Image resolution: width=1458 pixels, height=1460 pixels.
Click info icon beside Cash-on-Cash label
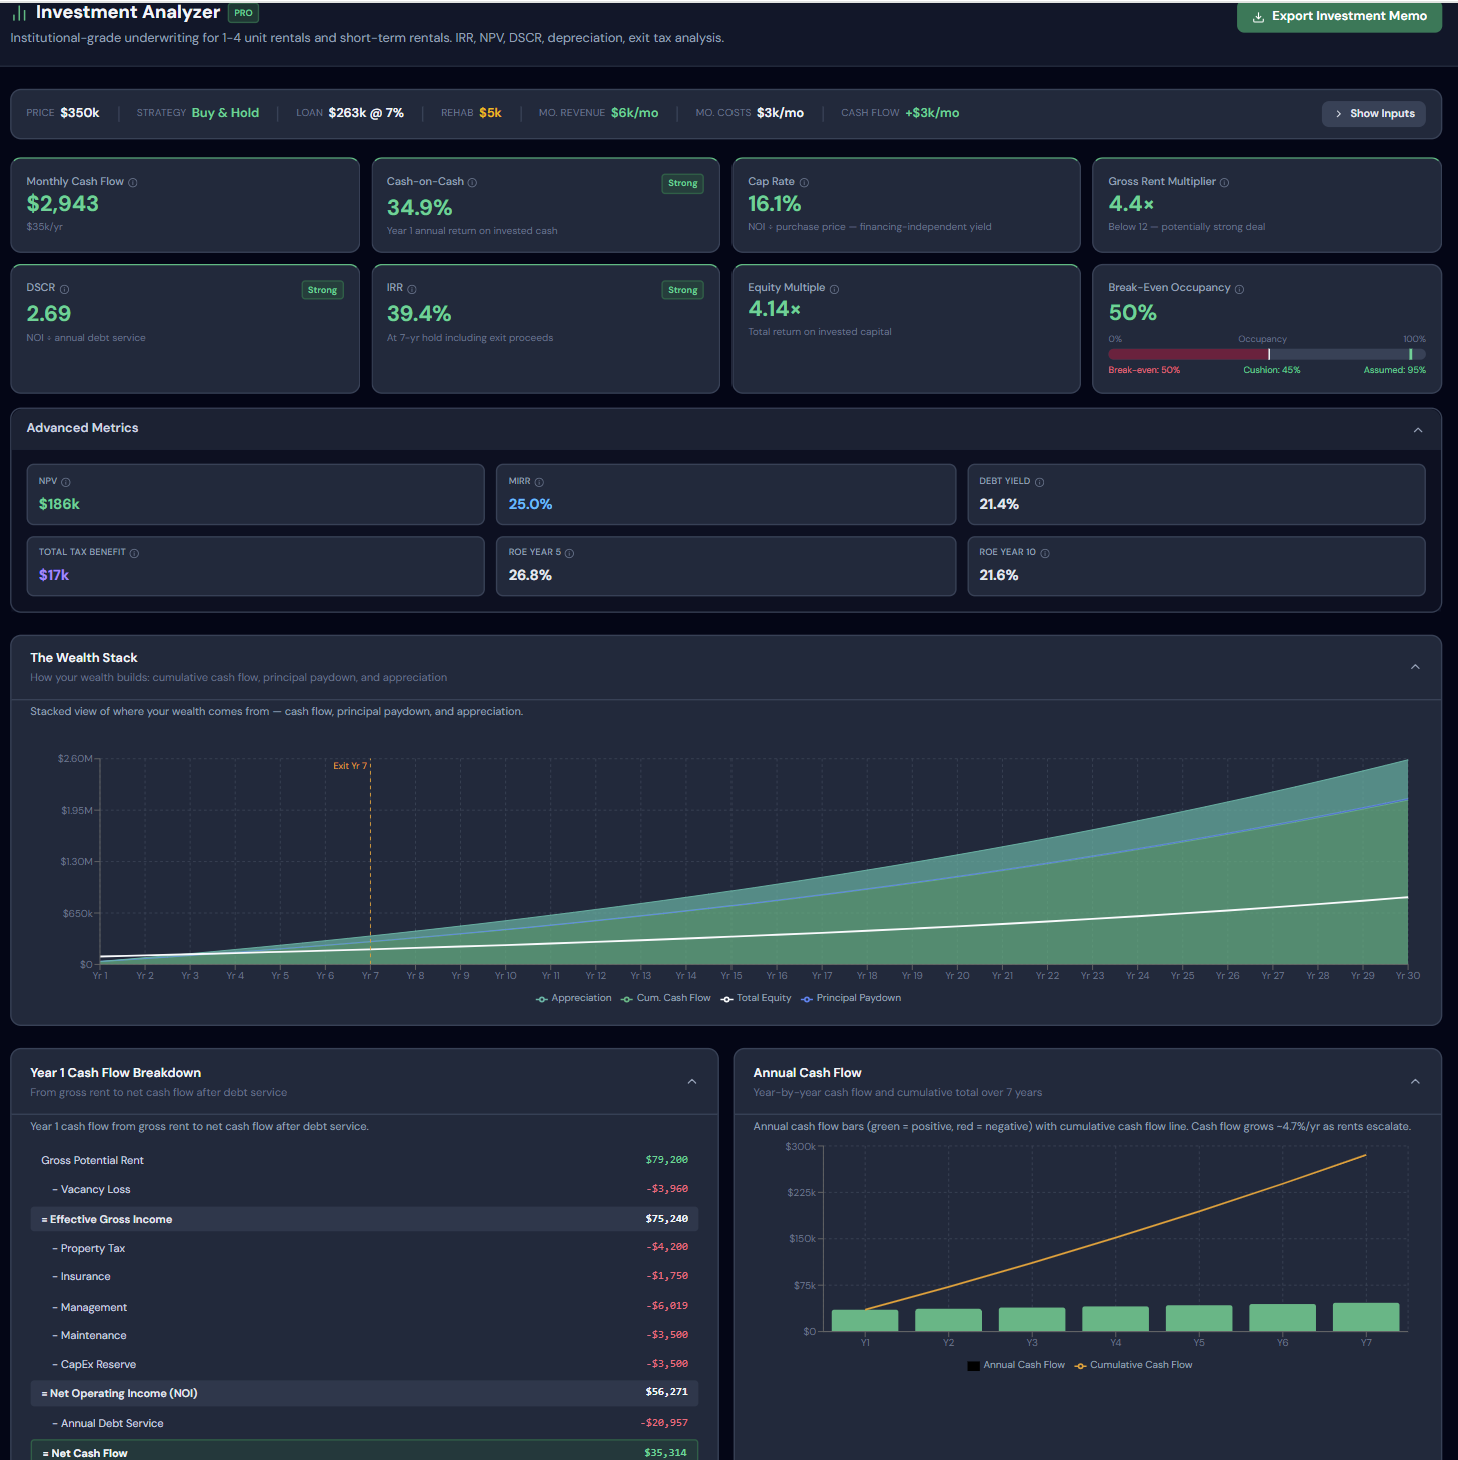pyautogui.click(x=472, y=183)
